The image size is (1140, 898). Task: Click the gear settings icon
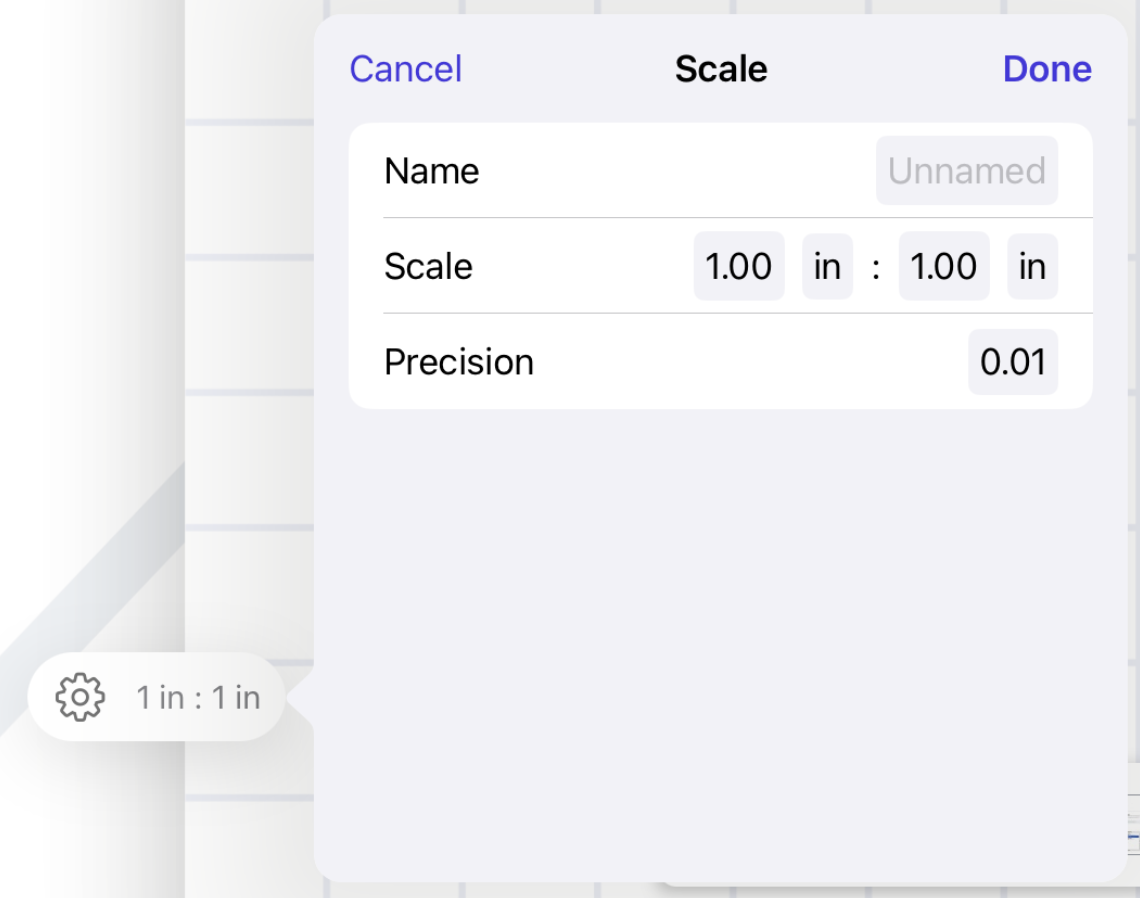pyautogui.click(x=80, y=697)
